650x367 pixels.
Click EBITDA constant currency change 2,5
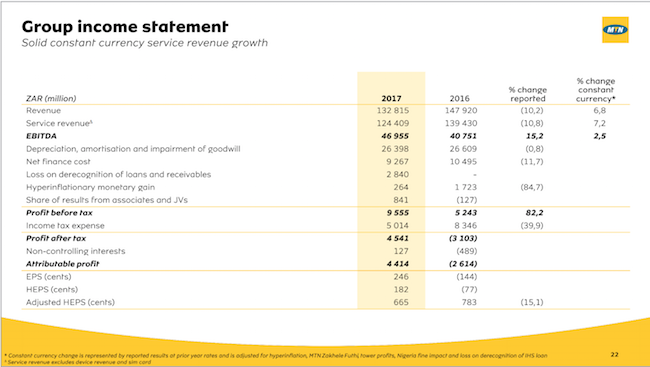click(x=599, y=136)
